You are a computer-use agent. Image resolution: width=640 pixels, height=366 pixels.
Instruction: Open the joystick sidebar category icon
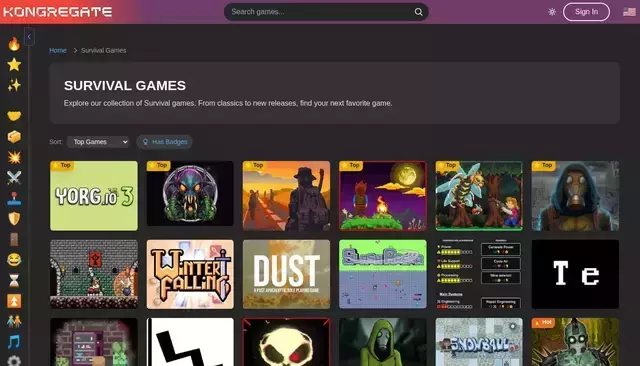tap(14, 198)
